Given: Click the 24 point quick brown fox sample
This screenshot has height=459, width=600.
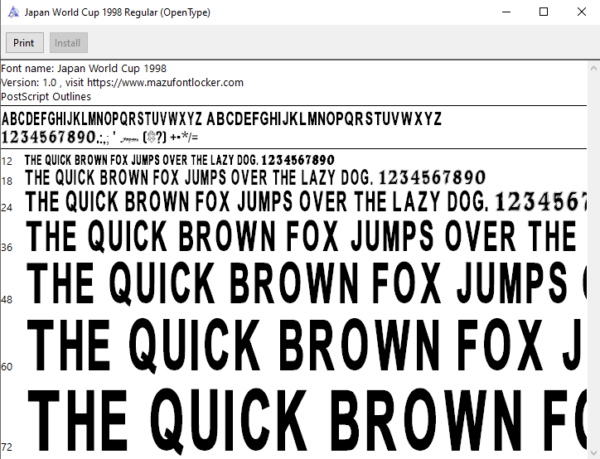Looking at the screenshot, I should click(306, 202).
